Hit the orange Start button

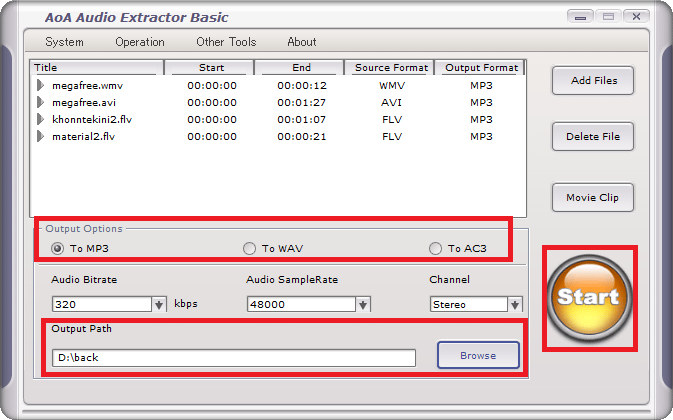coord(589,297)
